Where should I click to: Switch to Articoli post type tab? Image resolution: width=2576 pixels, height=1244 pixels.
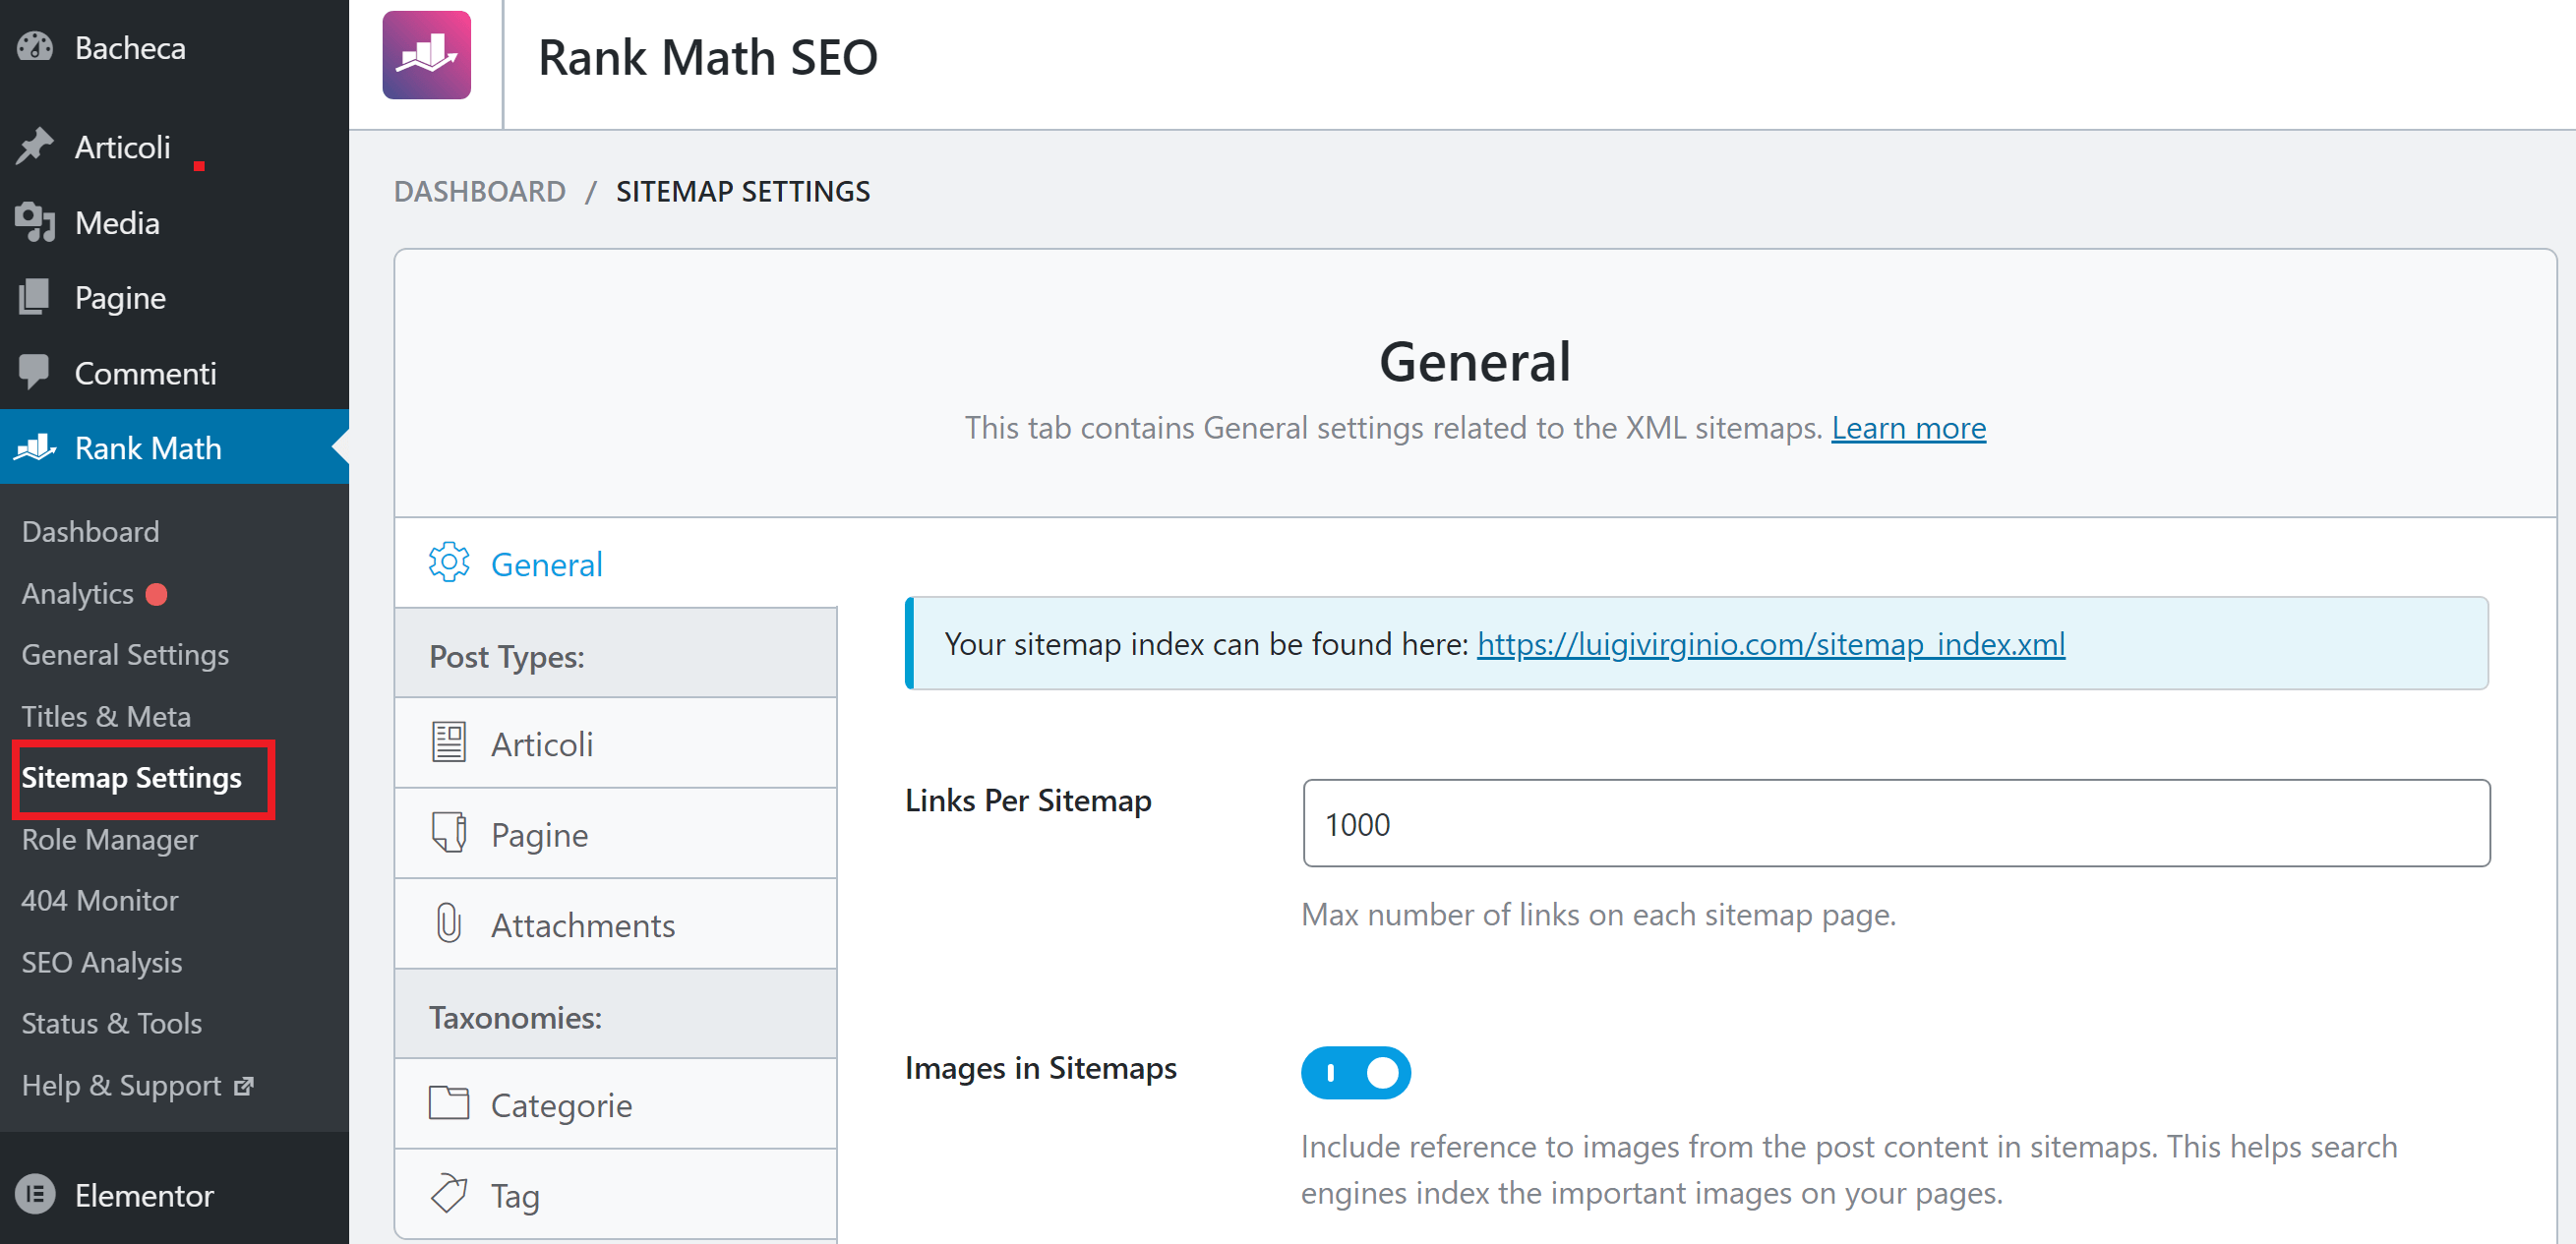[615, 743]
